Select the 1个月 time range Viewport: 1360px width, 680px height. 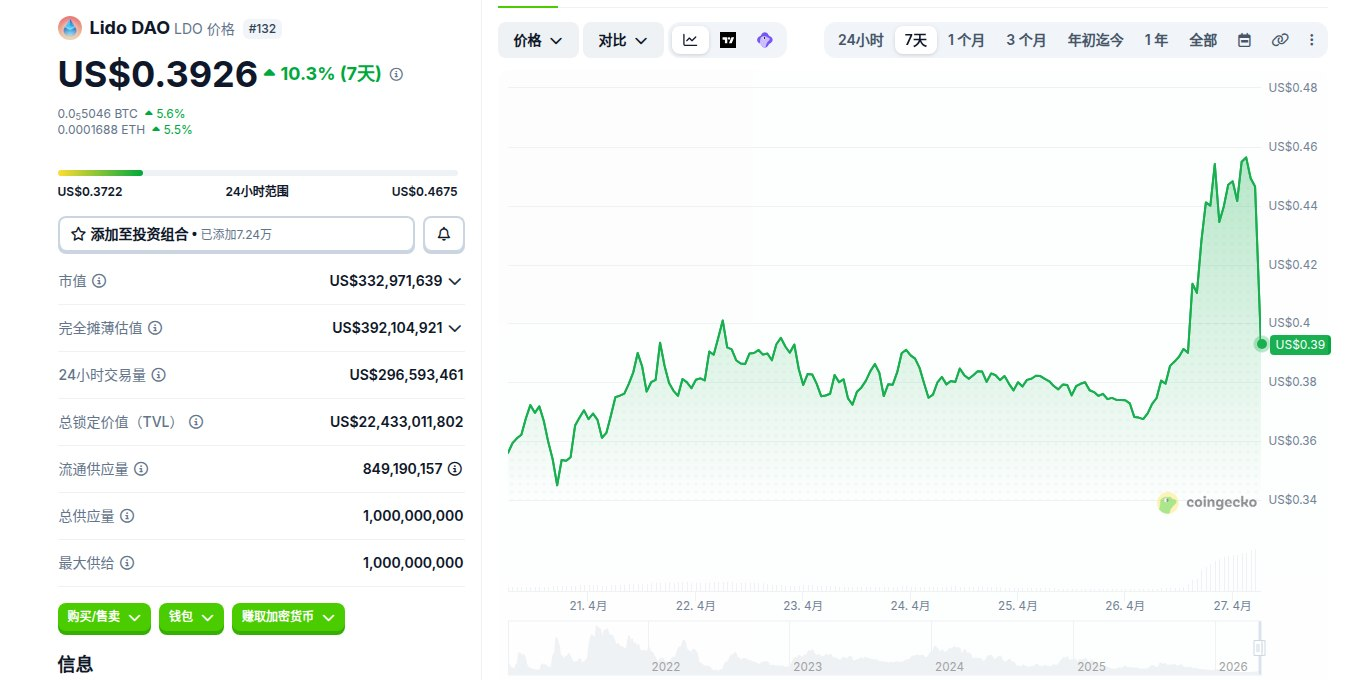pyautogui.click(x=966, y=40)
